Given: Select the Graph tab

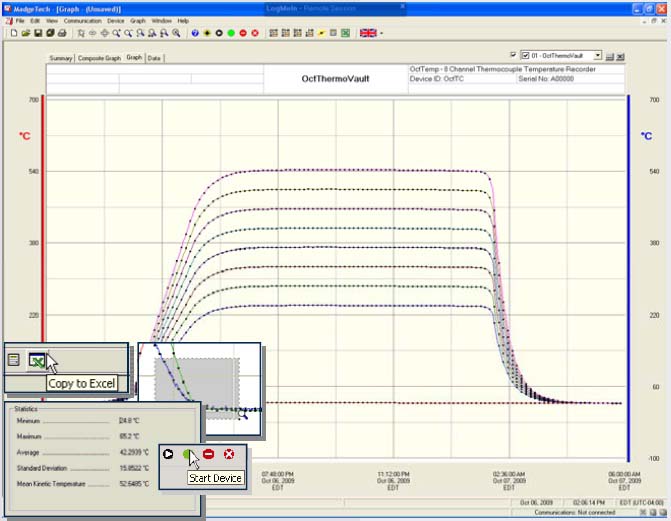Looking at the screenshot, I should coord(134,57).
